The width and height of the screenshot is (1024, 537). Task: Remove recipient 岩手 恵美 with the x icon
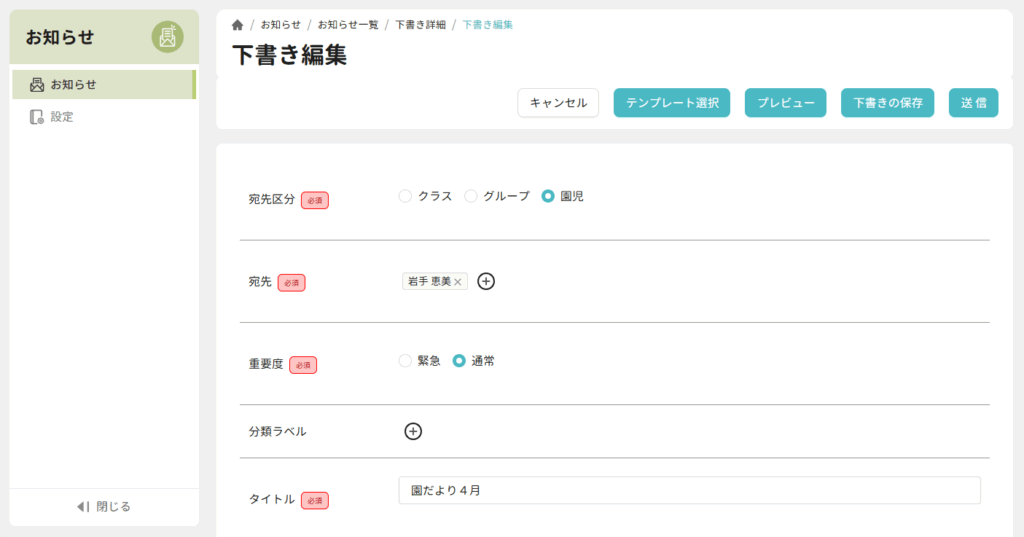(x=458, y=282)
